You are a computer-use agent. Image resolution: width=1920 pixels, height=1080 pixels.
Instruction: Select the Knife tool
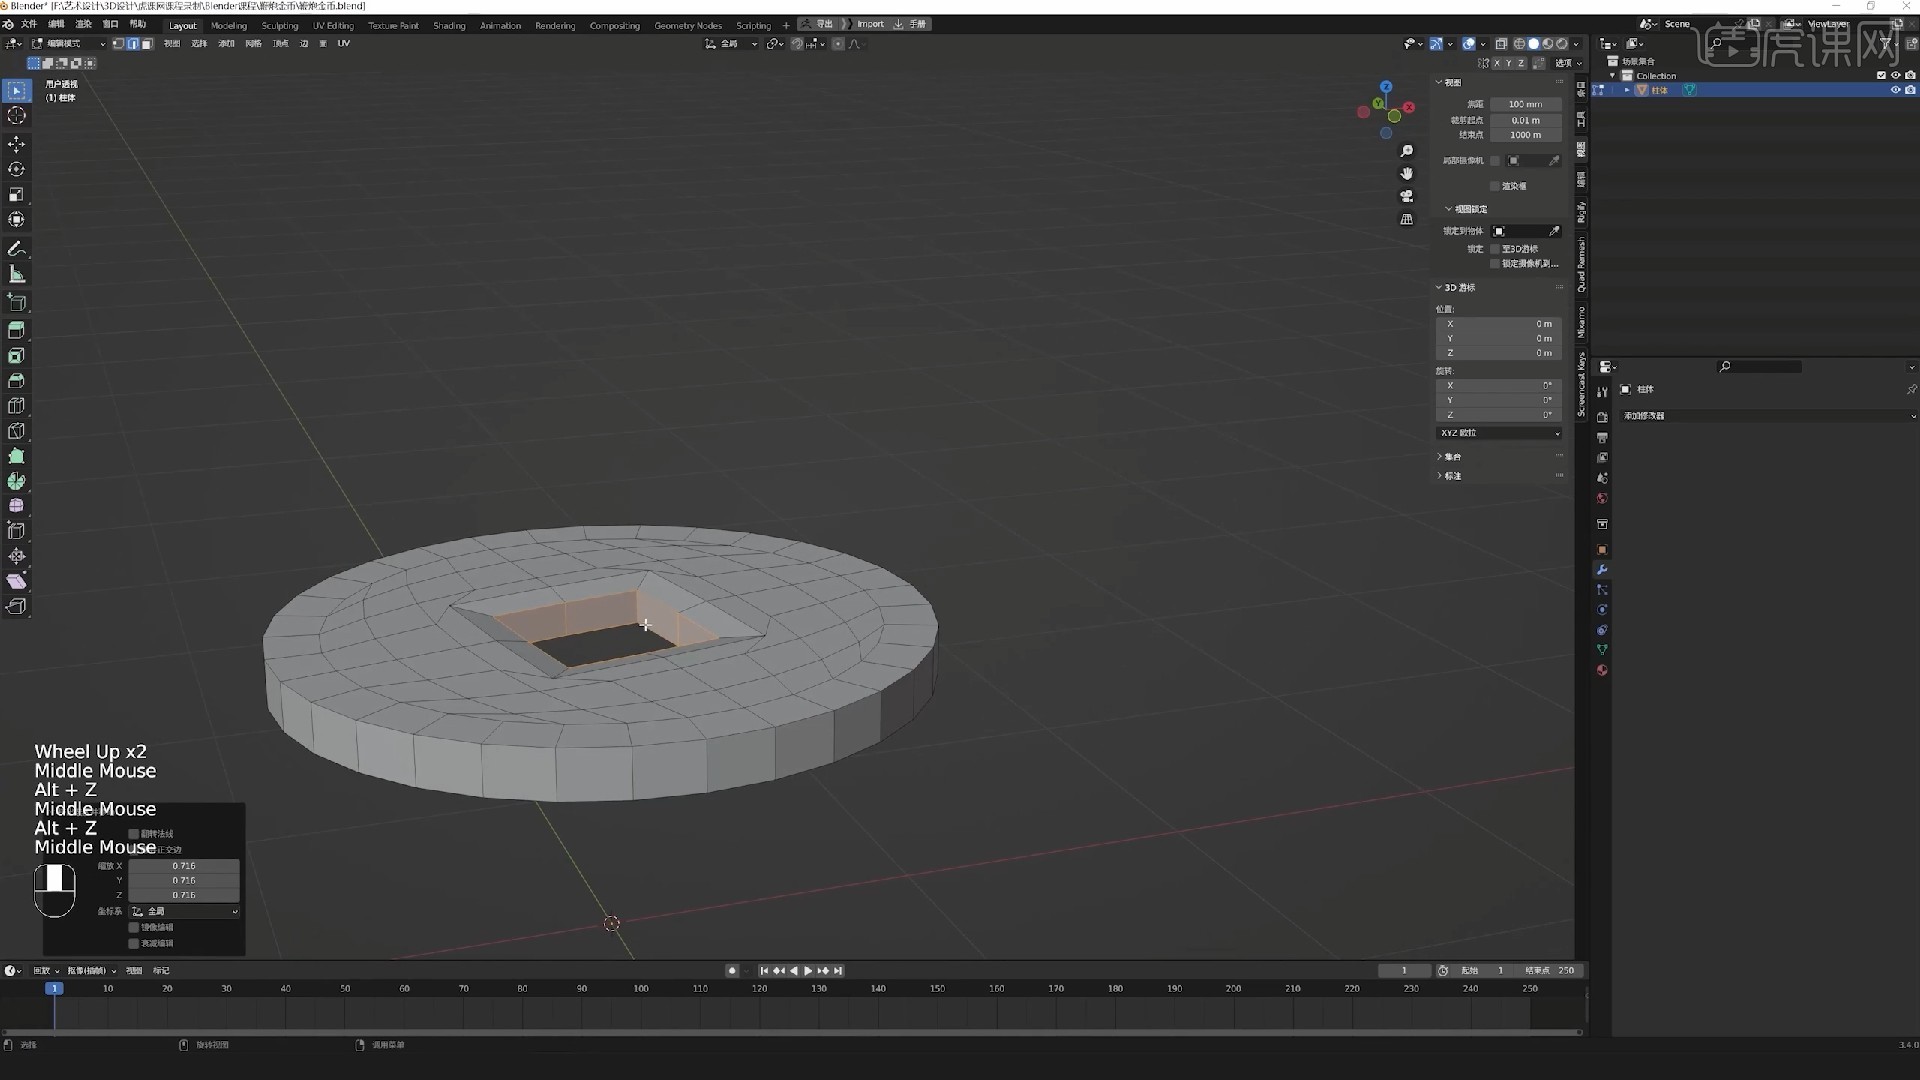tap(16, 430)
